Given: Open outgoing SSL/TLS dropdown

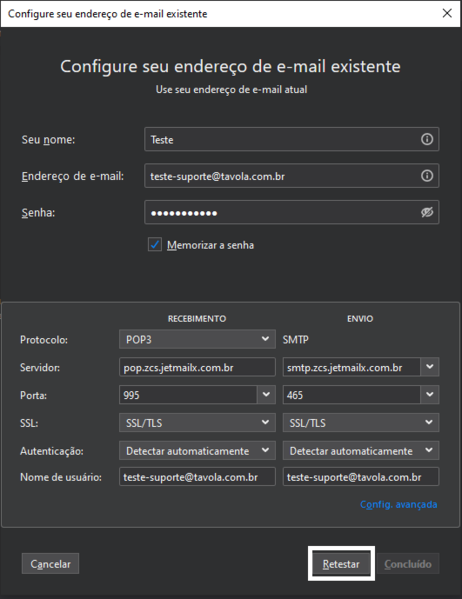Looking at the screenshot, I should 361,423.
